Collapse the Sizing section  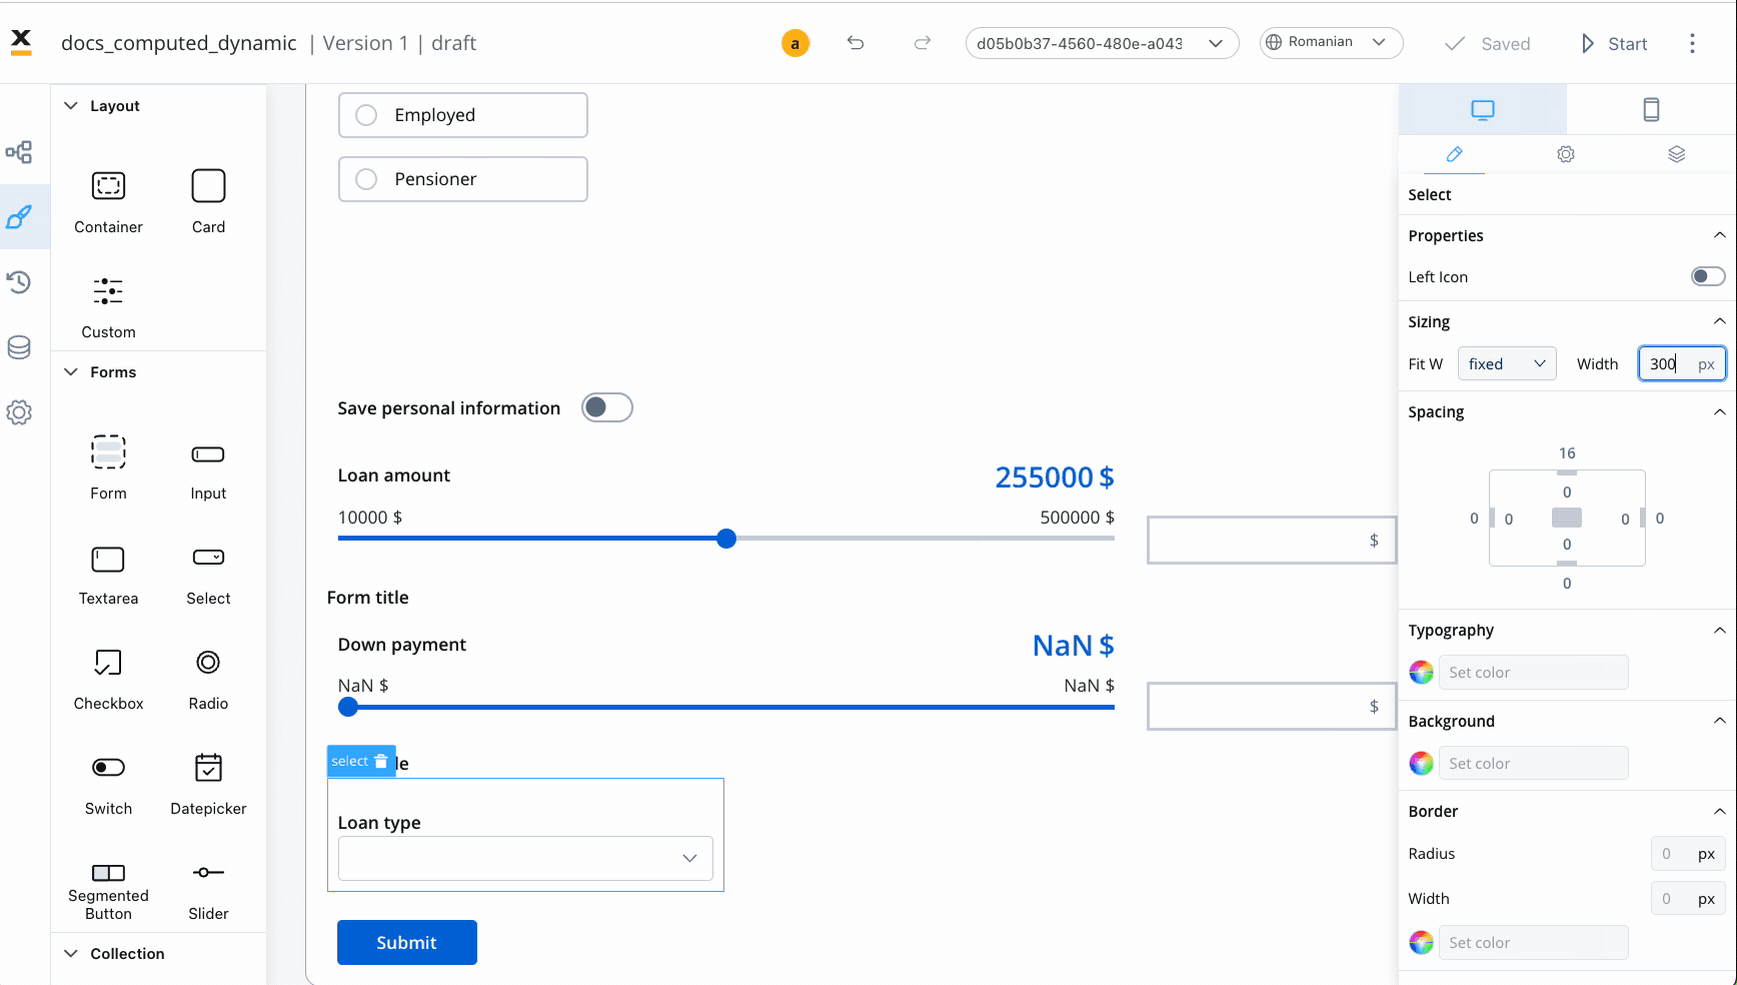[1719, 321]
